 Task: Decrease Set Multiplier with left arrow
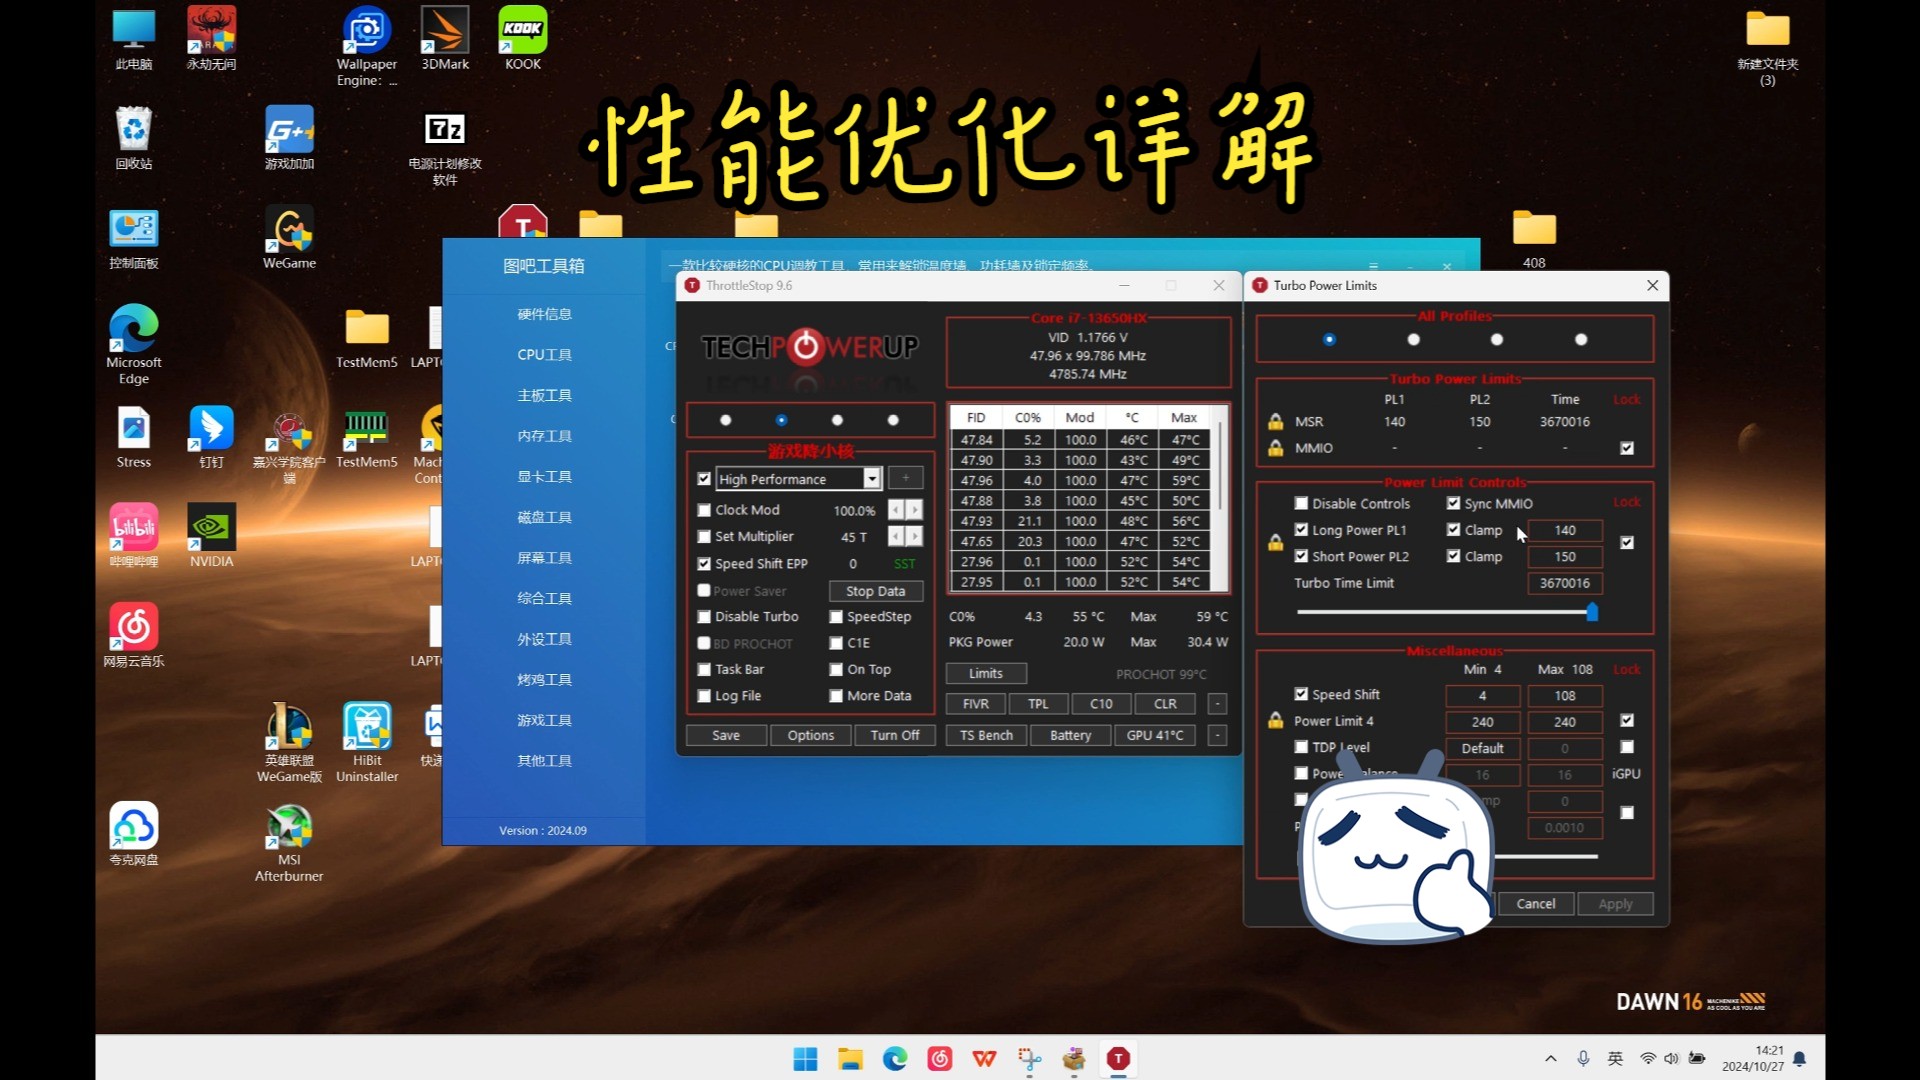point(896,537)
